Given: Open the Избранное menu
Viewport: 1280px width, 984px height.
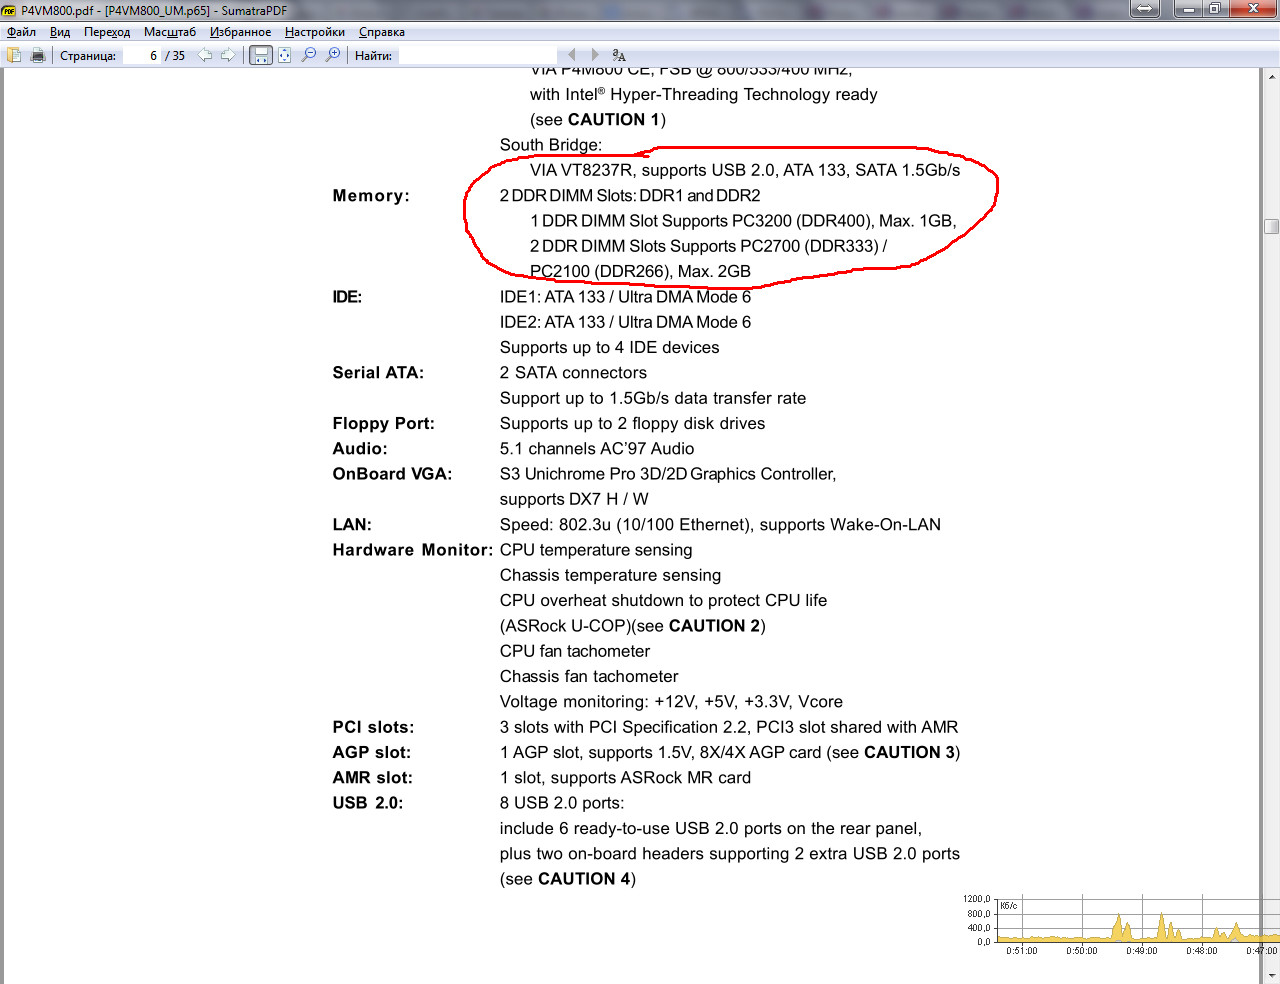Looking at the screenshot, I should (240, 32).
